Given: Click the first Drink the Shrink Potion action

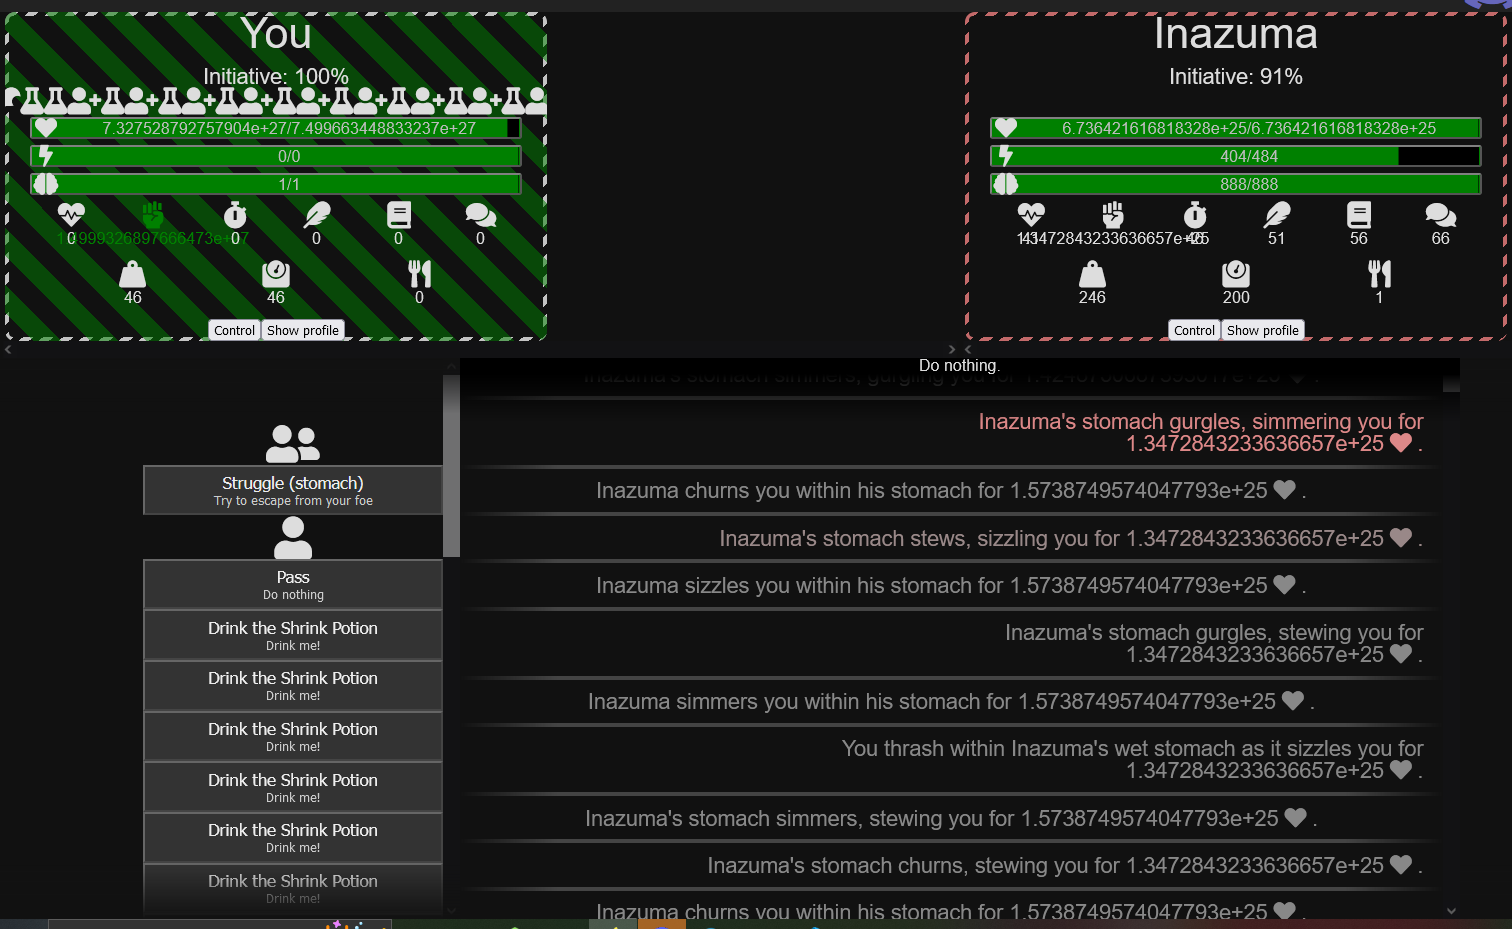Looking at the screenshot, I should tap(293, 635).
